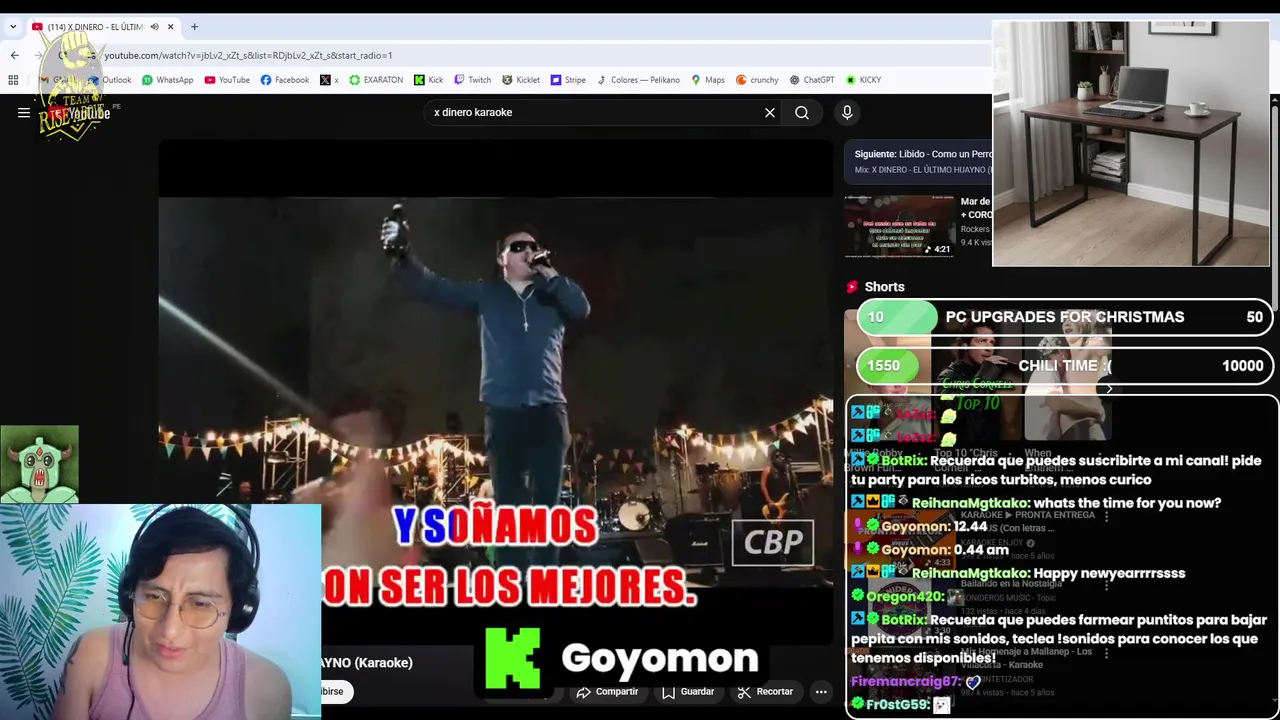This screenshot has width=1280, height=720.
Task: Open the KICKY bookmark
Action: coord(863,80)
